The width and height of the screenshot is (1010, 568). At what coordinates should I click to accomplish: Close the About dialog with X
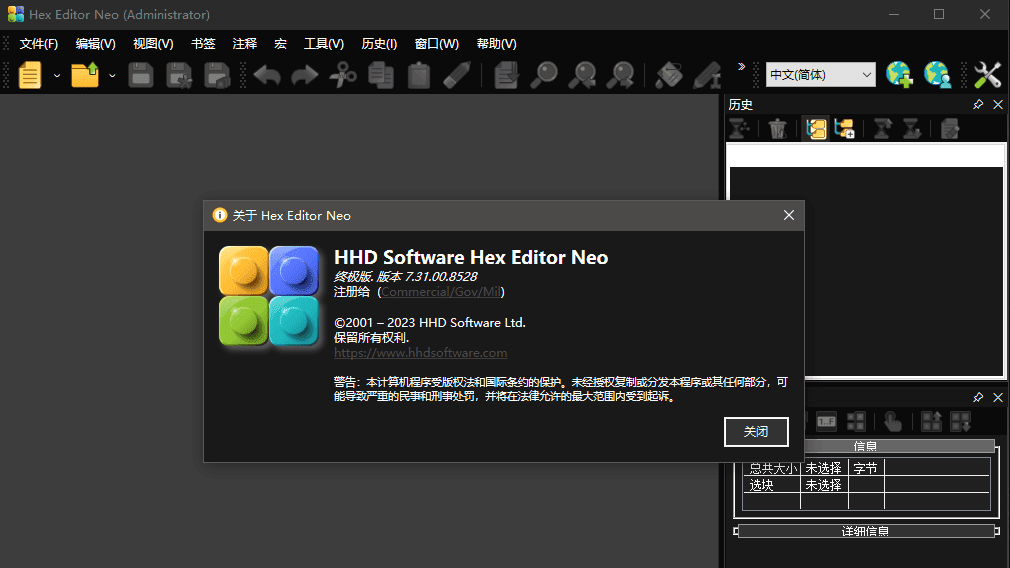pyautogui.click(x=789, y=215)
